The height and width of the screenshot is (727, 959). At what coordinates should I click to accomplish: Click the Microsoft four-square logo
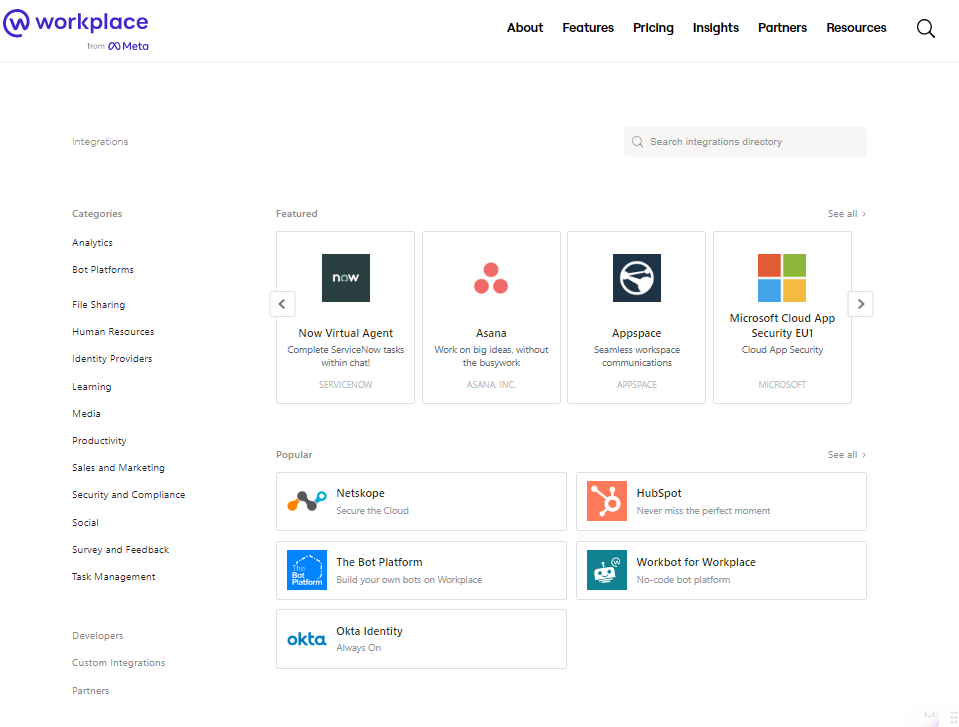(782, 278)
